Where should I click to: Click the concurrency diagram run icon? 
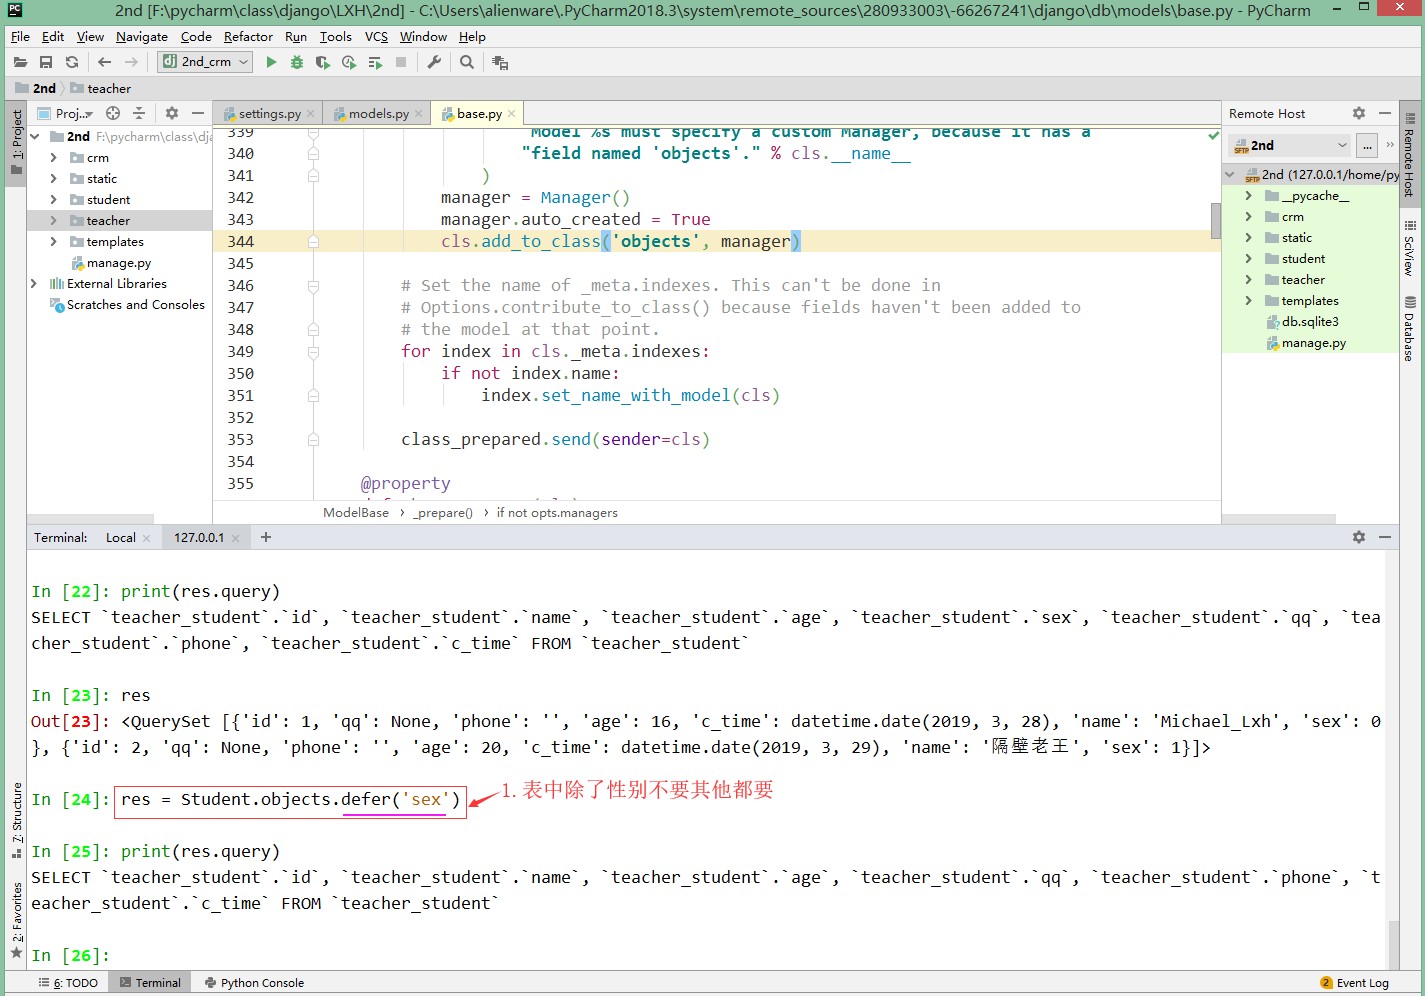click(375, 62)
